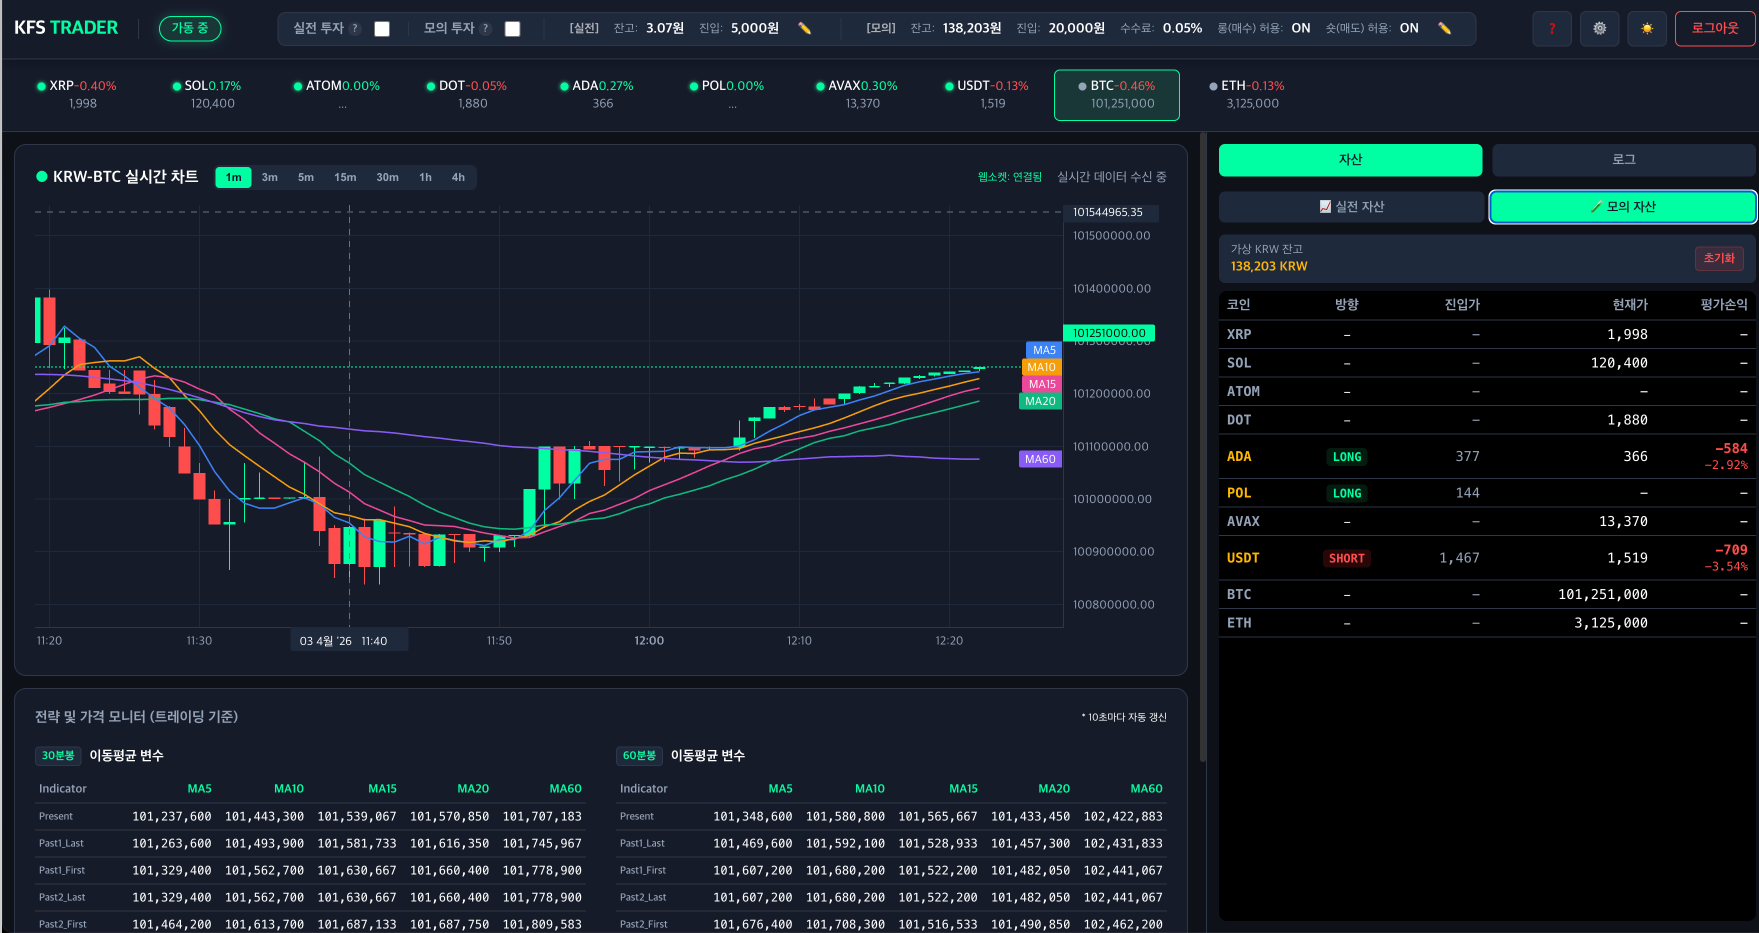Switch theme using the sun icon
The image size is (1759, 933).
tap(1646, 29)
